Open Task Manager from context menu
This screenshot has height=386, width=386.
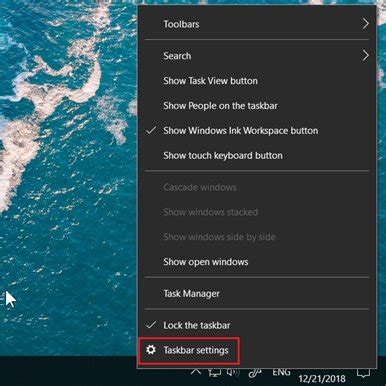coord(257,294)
